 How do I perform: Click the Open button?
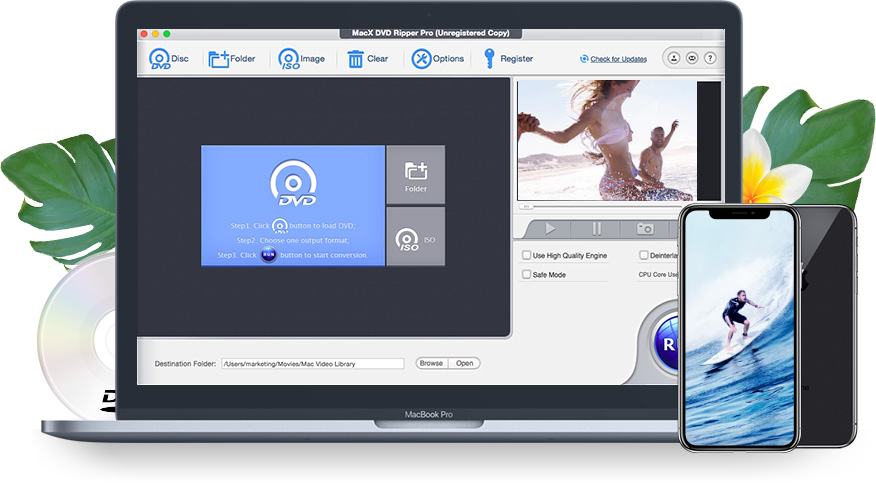coord(464,363)
